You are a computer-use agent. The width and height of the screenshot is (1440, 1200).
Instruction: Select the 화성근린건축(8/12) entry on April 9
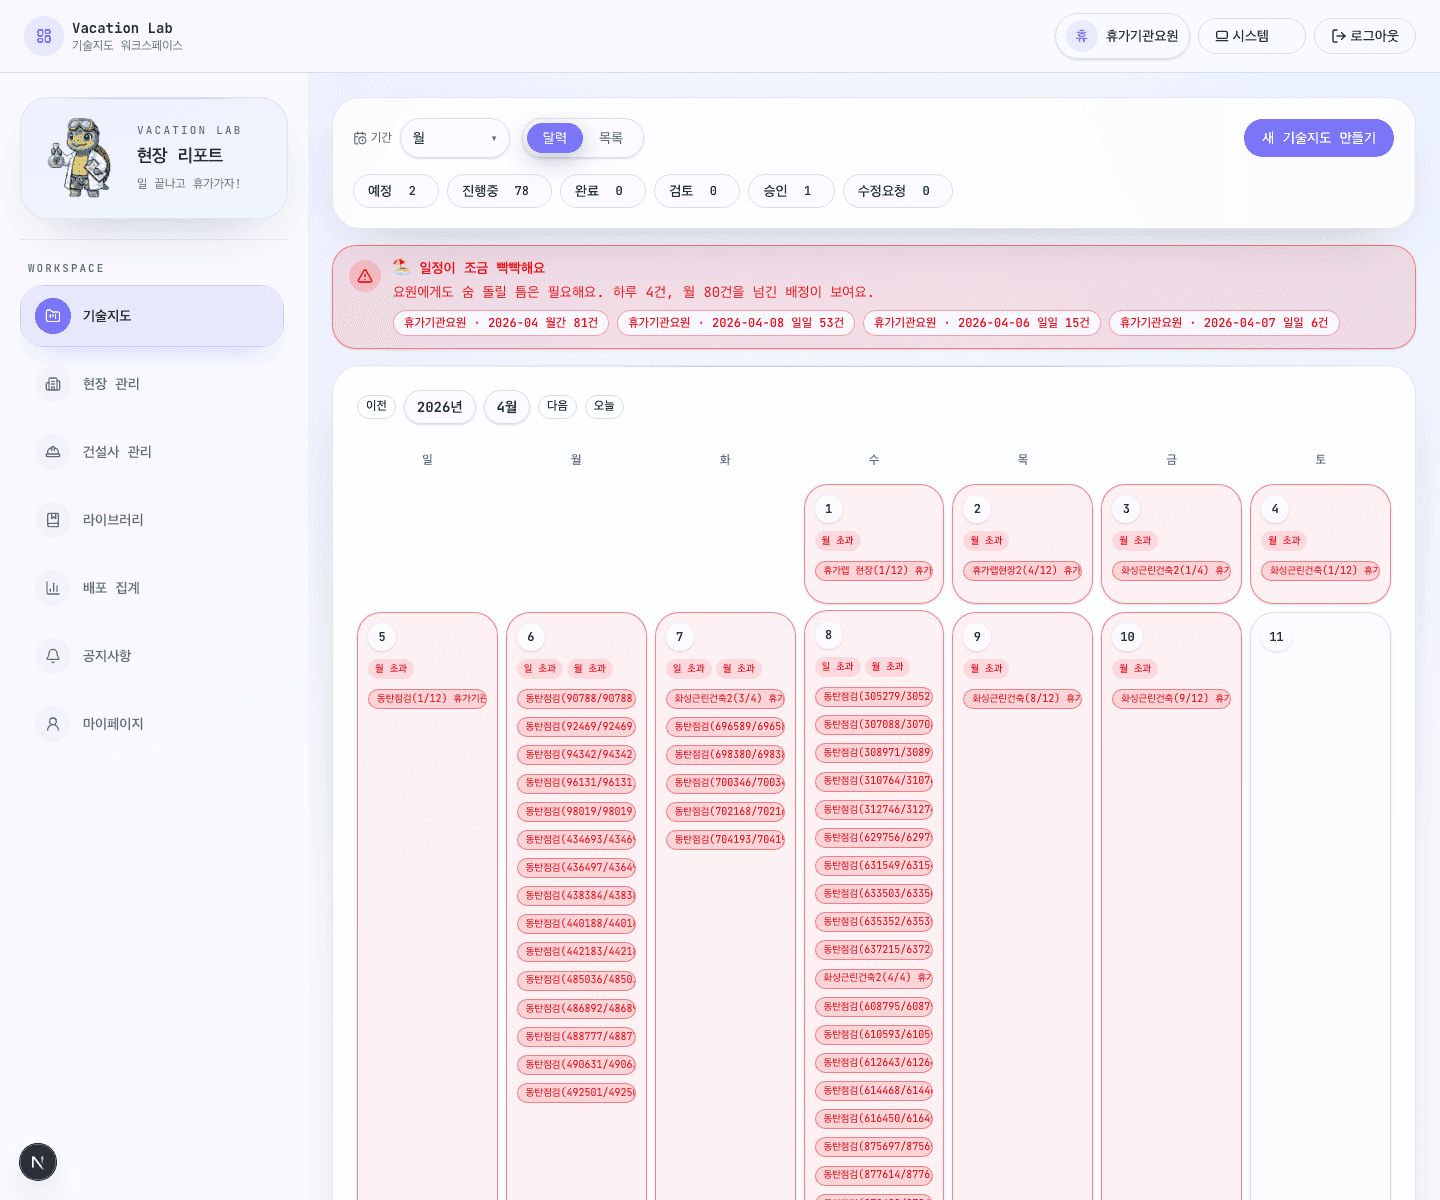pyautogui.click(x=1022, y=699)
